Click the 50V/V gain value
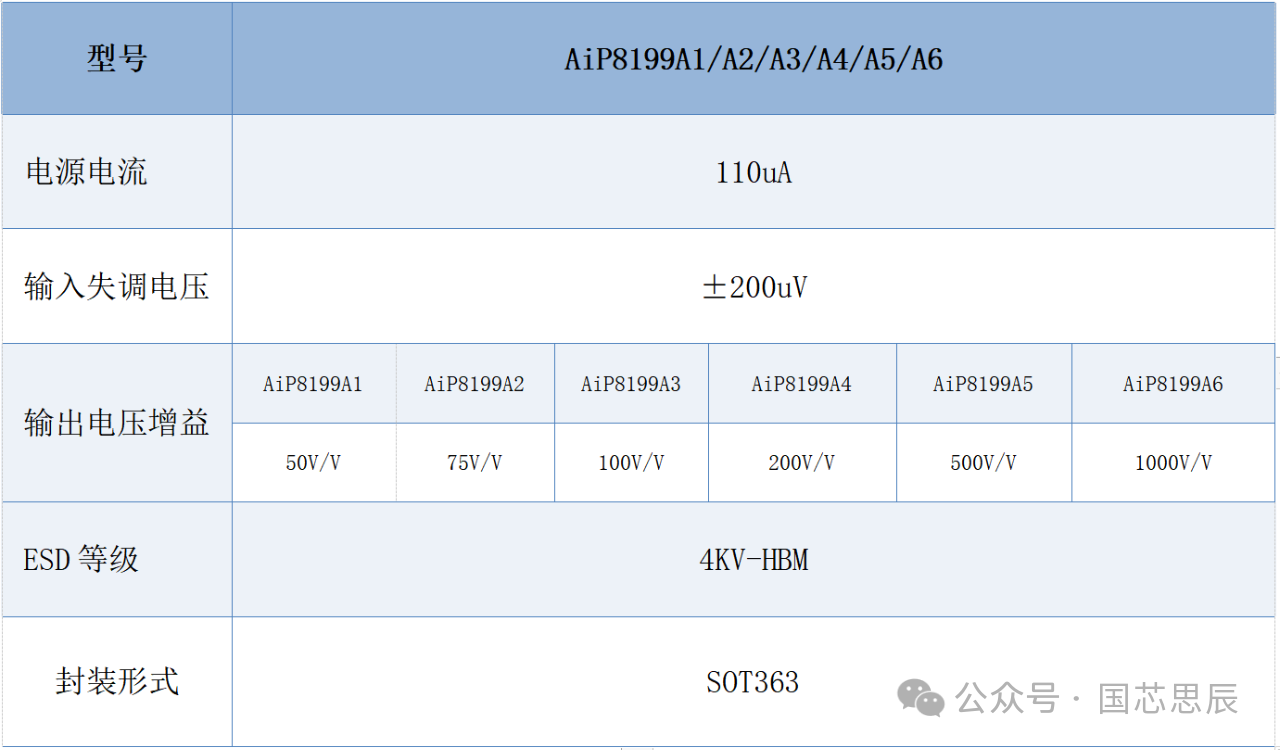Viewport: 1280px width, 750px height. 313,463
